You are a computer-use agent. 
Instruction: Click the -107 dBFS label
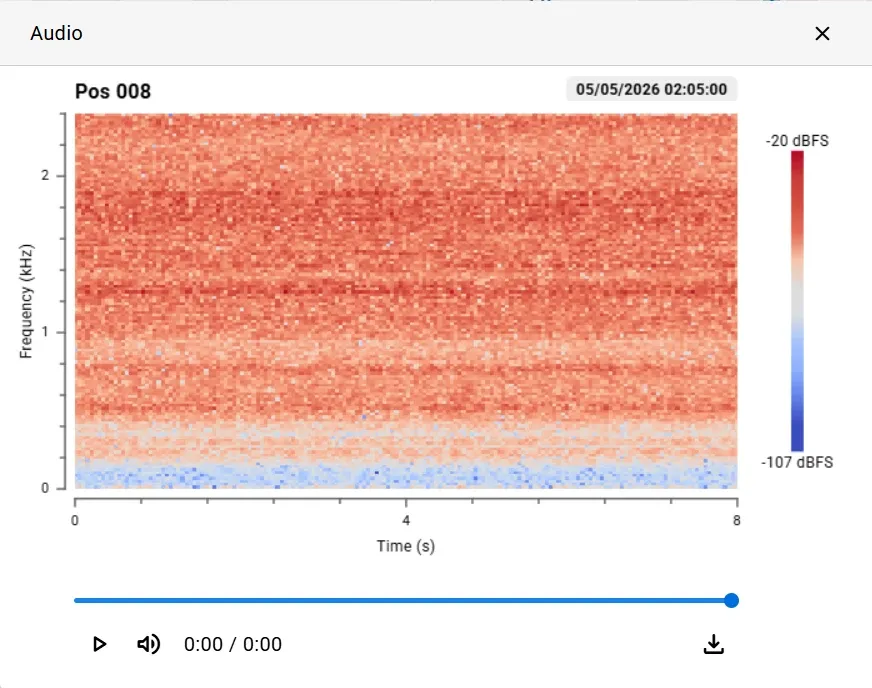(x=797, y=462)
